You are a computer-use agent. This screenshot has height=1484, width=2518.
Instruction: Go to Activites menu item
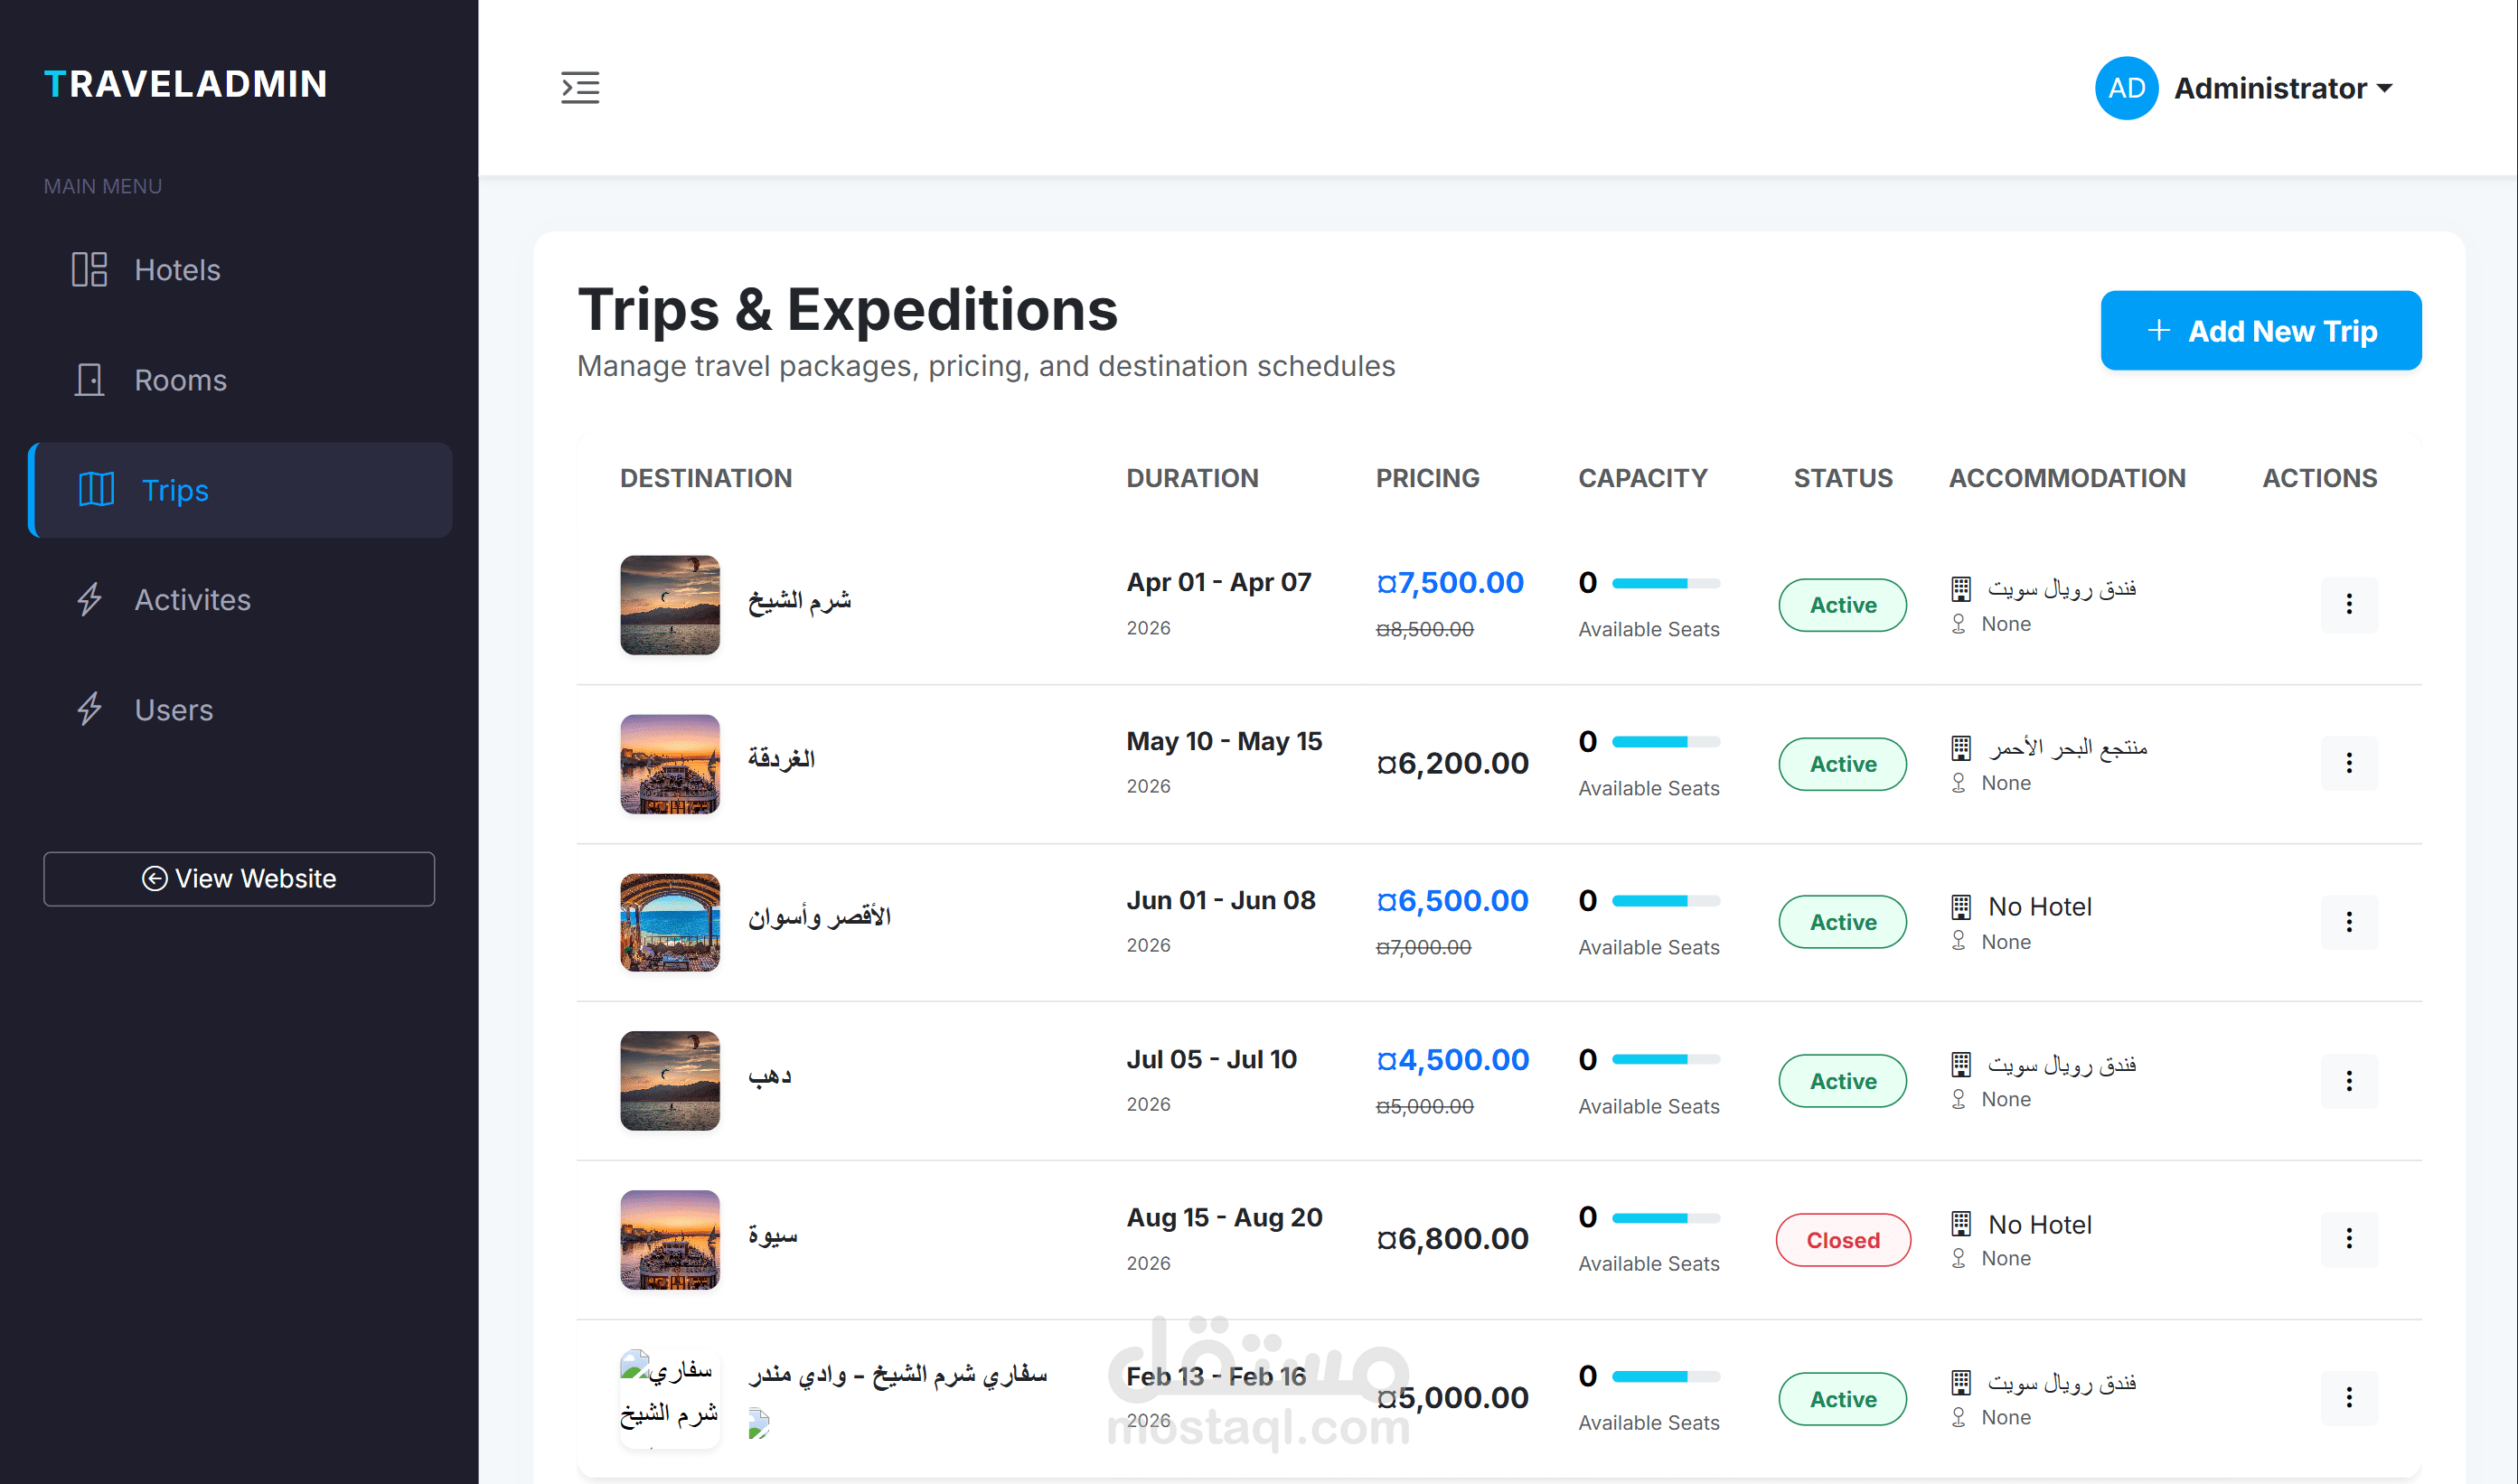[192, 600]
